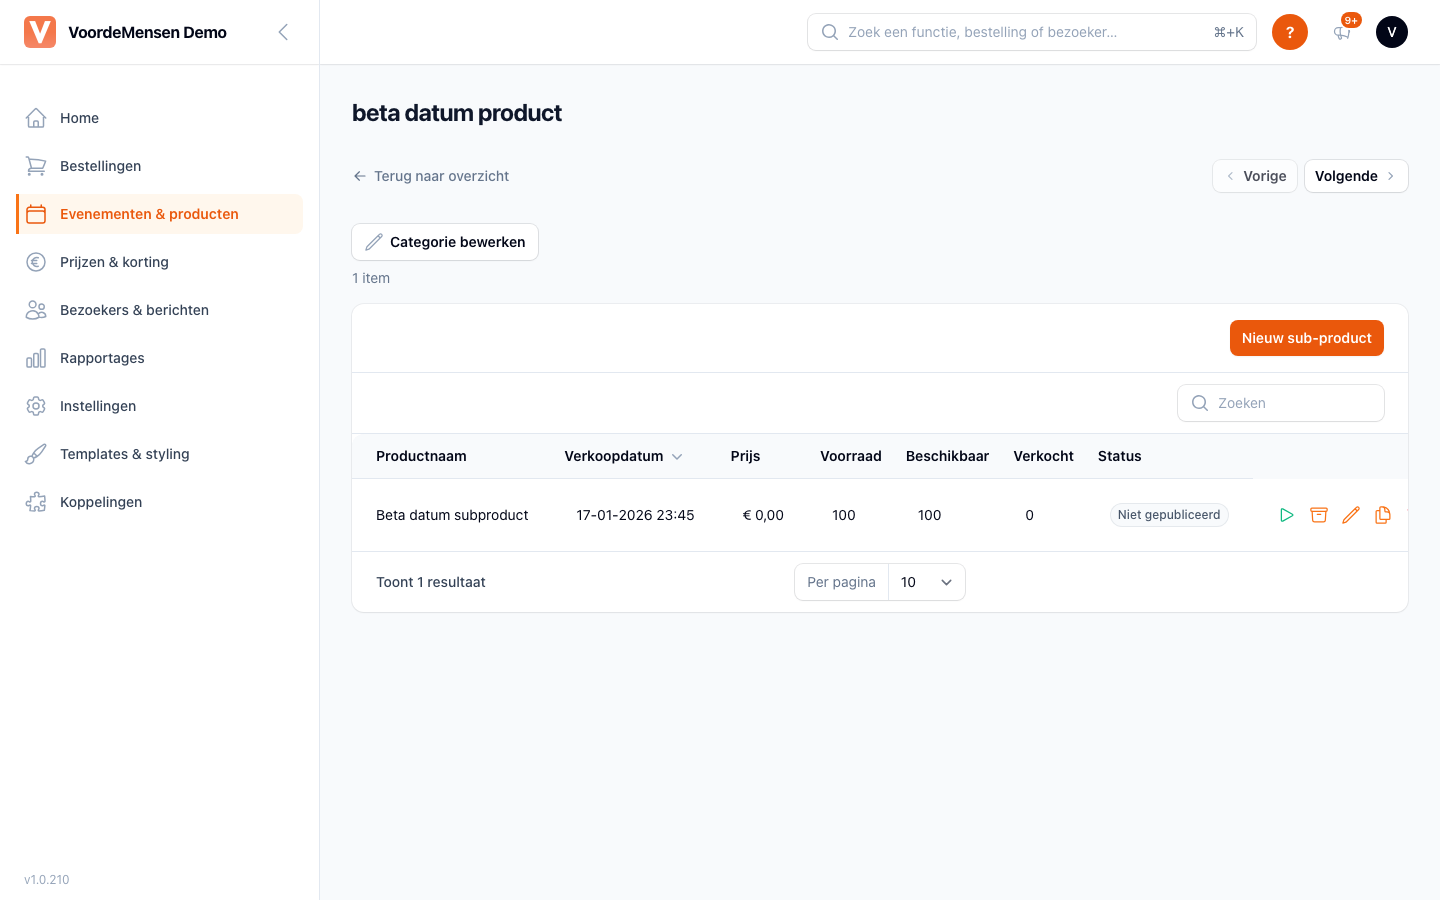Publish Beta datum subproduct with the green play icon
Screen dimensions: 1440x900
click(1287, 515)
